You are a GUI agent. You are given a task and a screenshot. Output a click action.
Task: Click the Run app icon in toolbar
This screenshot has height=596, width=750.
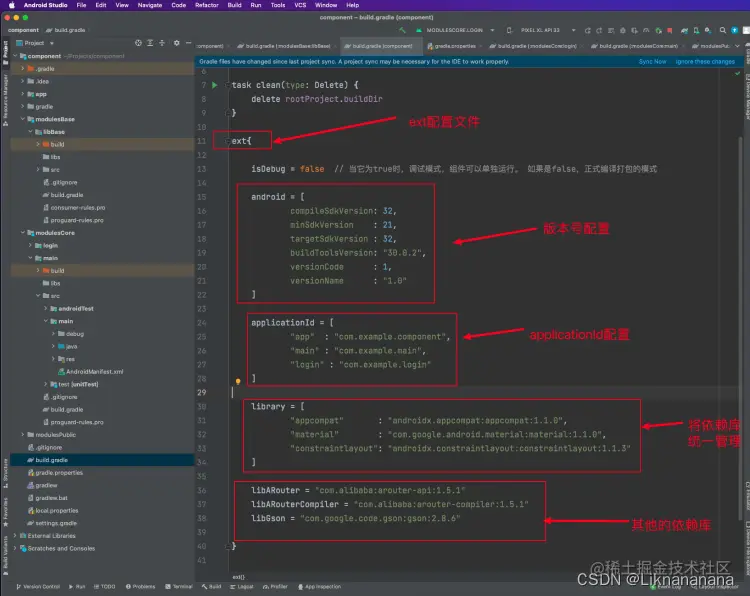587,30
